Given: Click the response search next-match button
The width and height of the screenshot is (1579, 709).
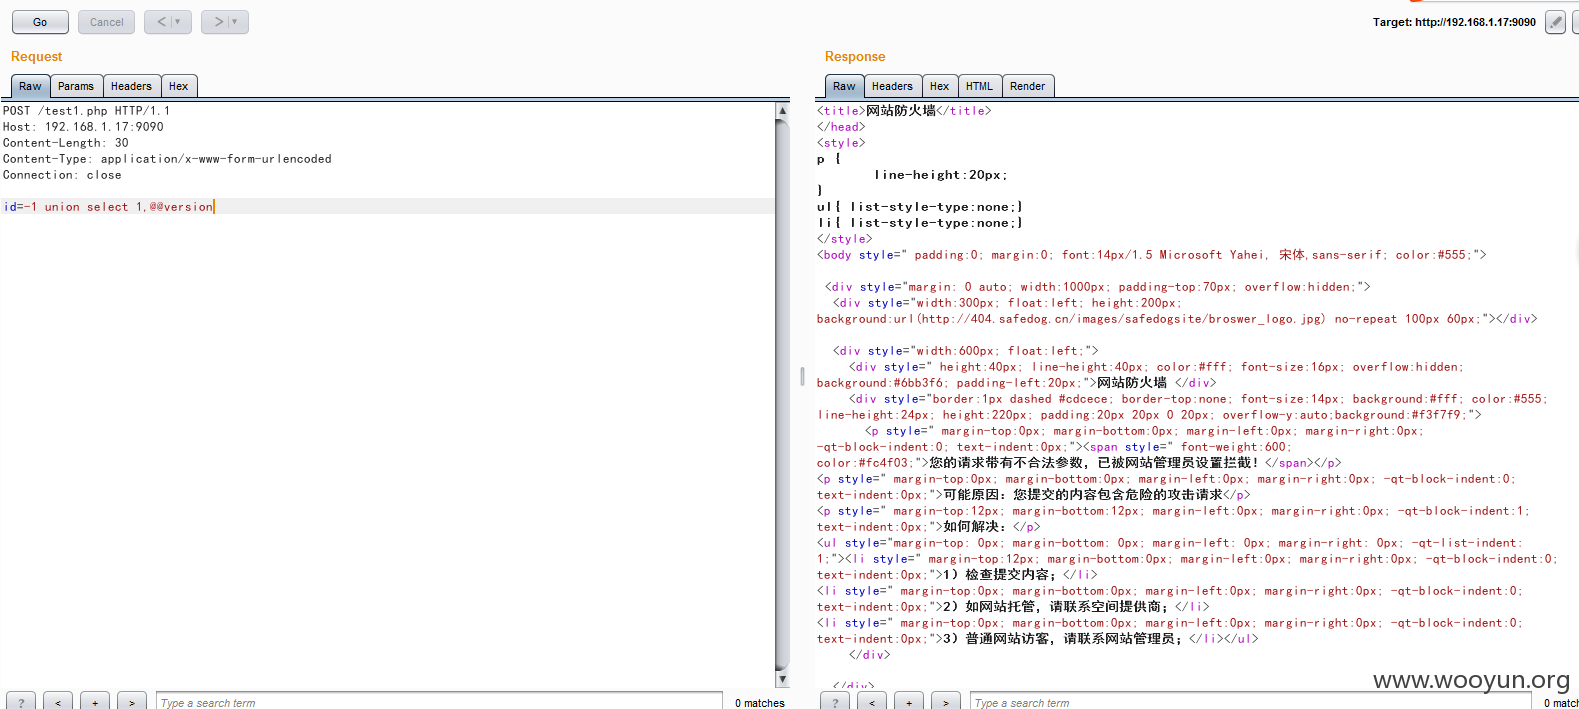Looking at the screenshot, I should click(x=946, y=702).
